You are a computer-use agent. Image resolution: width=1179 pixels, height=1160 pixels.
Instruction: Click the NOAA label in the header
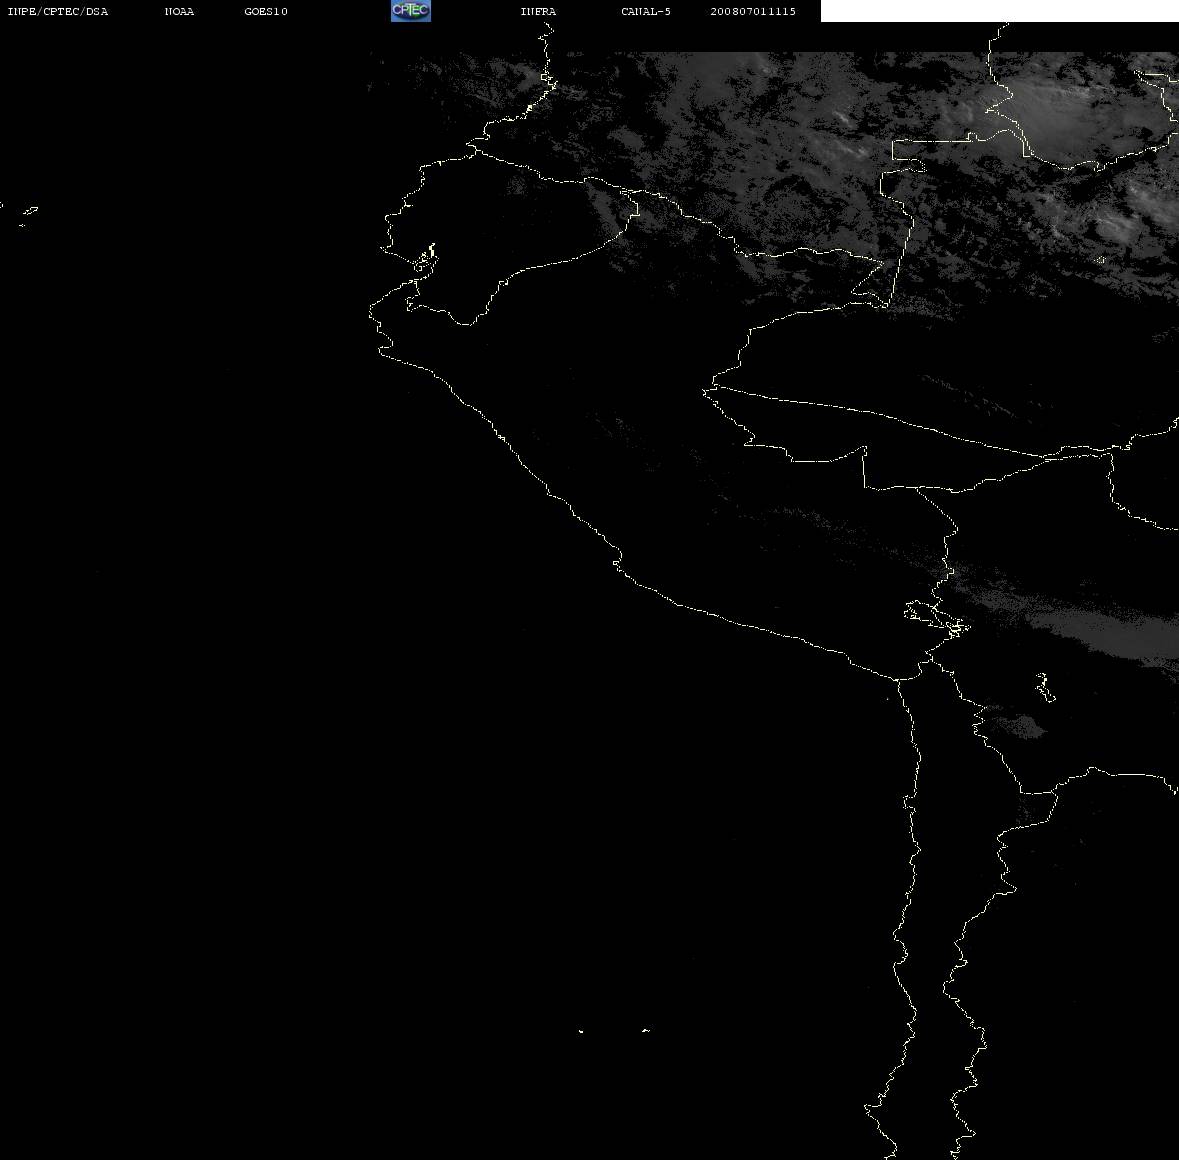pyautogui.click(x=179, y=11)
